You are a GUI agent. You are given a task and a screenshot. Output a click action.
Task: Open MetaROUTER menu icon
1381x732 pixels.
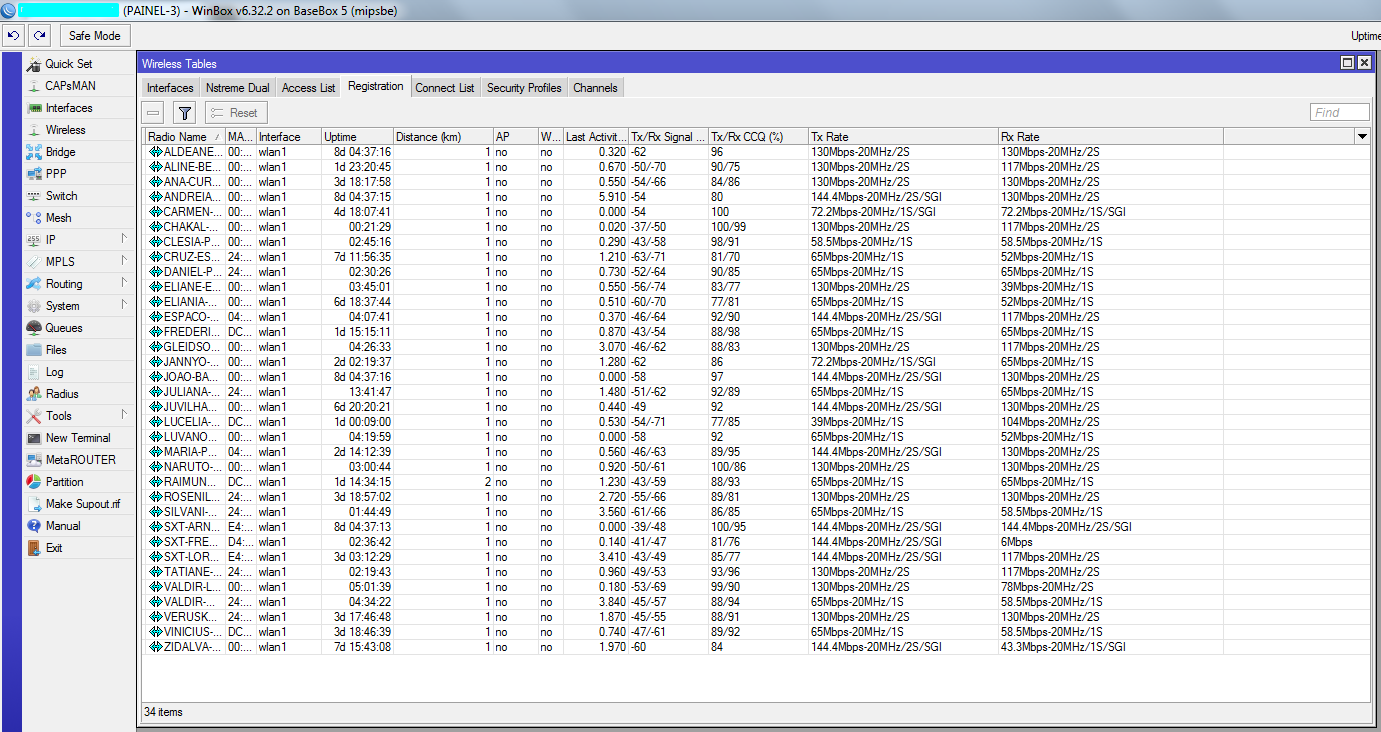tap(34, 460)
